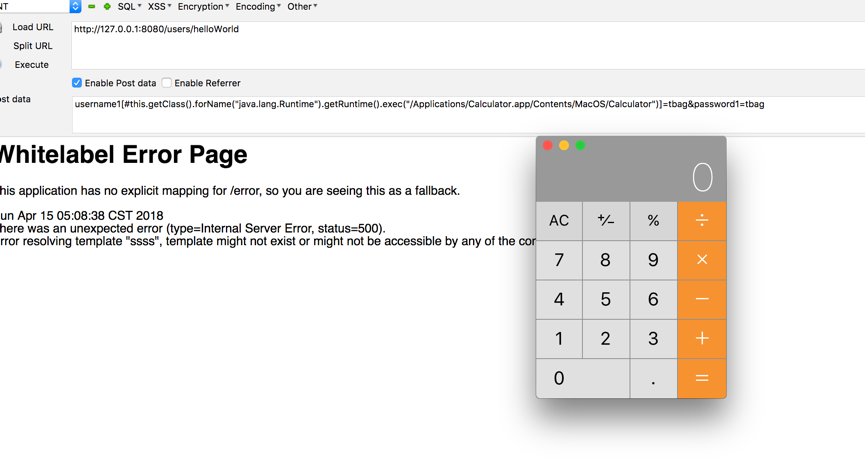Screen dimensions: 865x465
Task: Check Enable Referrer checkbox
Action: (167, 83)
